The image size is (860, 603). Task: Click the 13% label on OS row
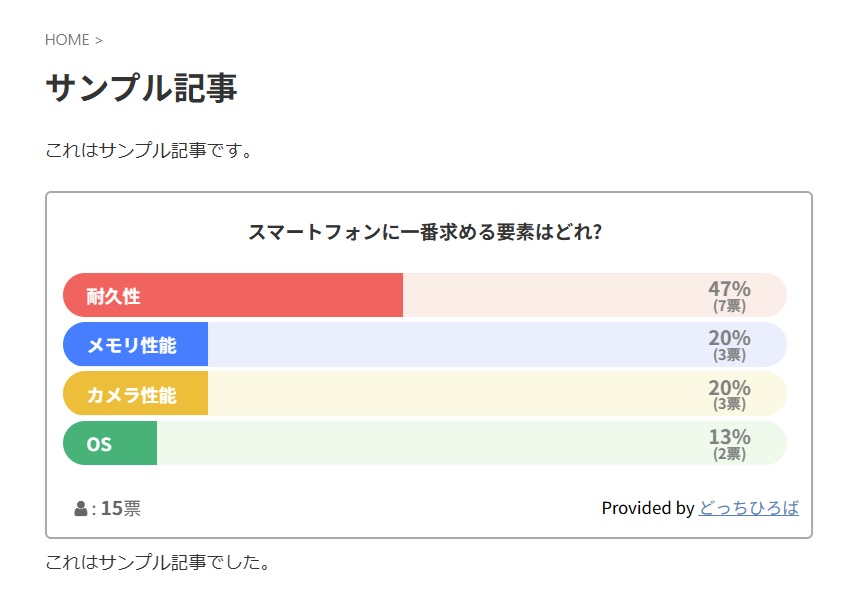[733, 436]
